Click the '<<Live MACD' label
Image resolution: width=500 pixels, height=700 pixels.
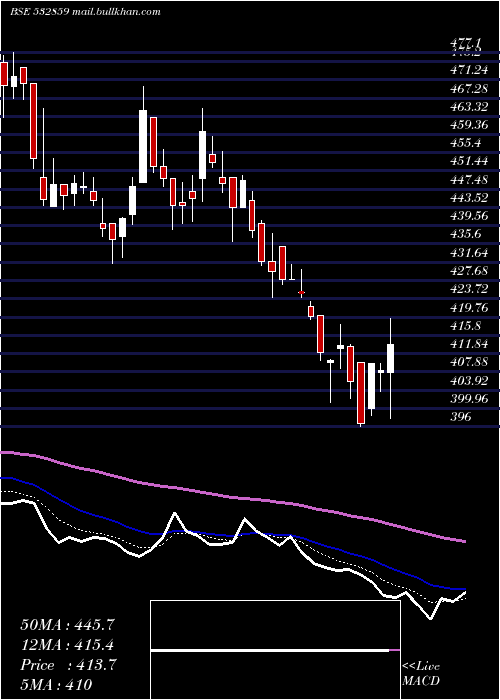coord(421,674)
